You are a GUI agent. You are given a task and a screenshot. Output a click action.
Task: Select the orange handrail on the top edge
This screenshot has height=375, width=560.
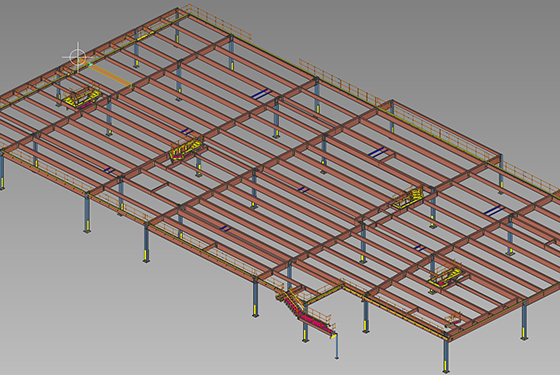pos(219,21)
